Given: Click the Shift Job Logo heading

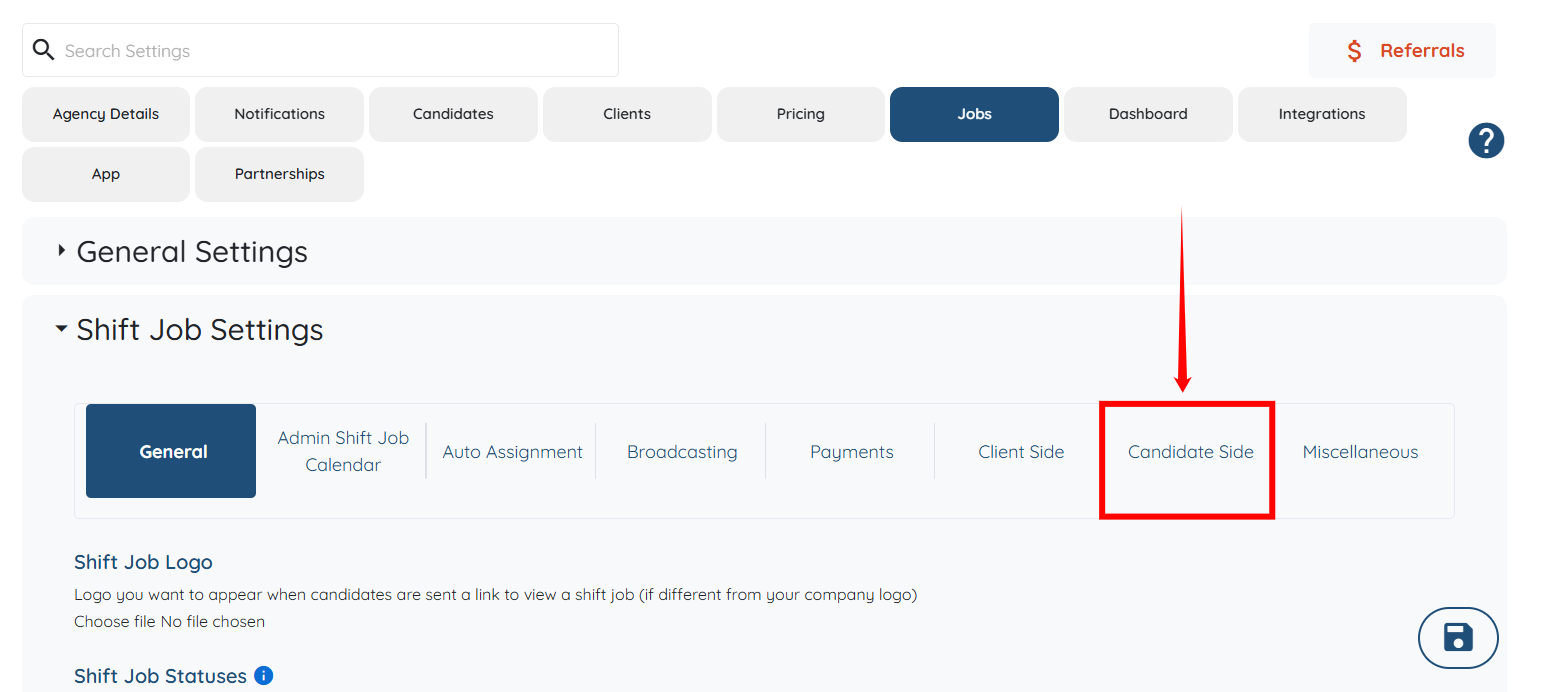Looking at the screenshot, I should click(143, 562).
